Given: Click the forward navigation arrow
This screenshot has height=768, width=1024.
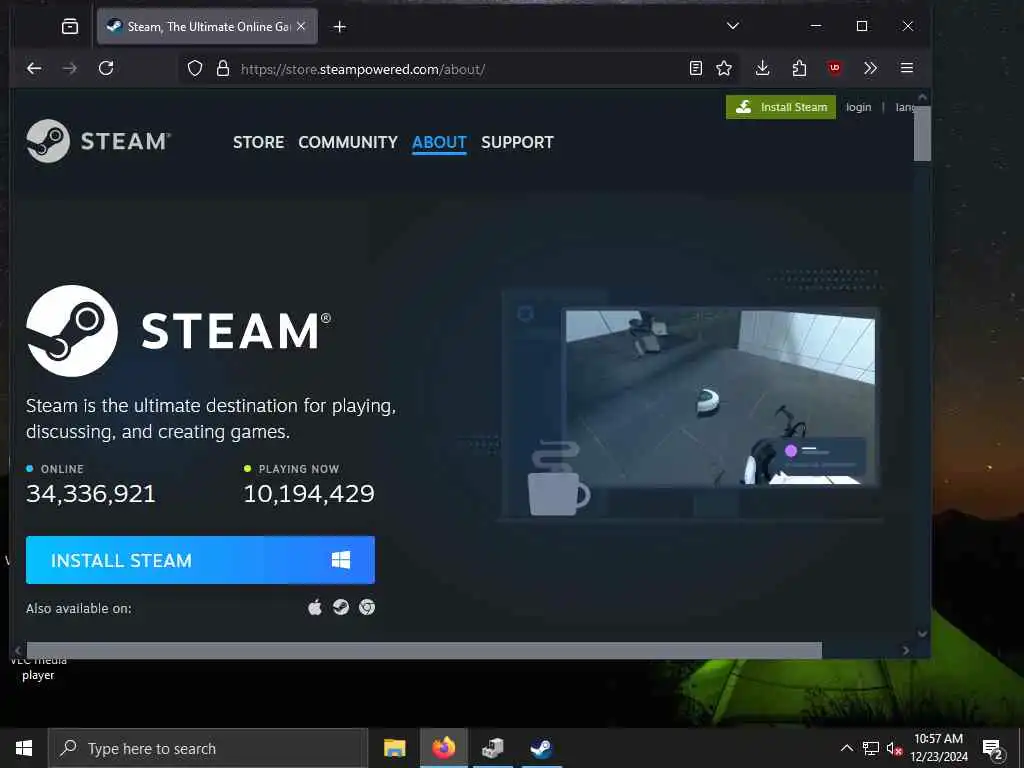Looking at the screenshot, I should [69, 68].
